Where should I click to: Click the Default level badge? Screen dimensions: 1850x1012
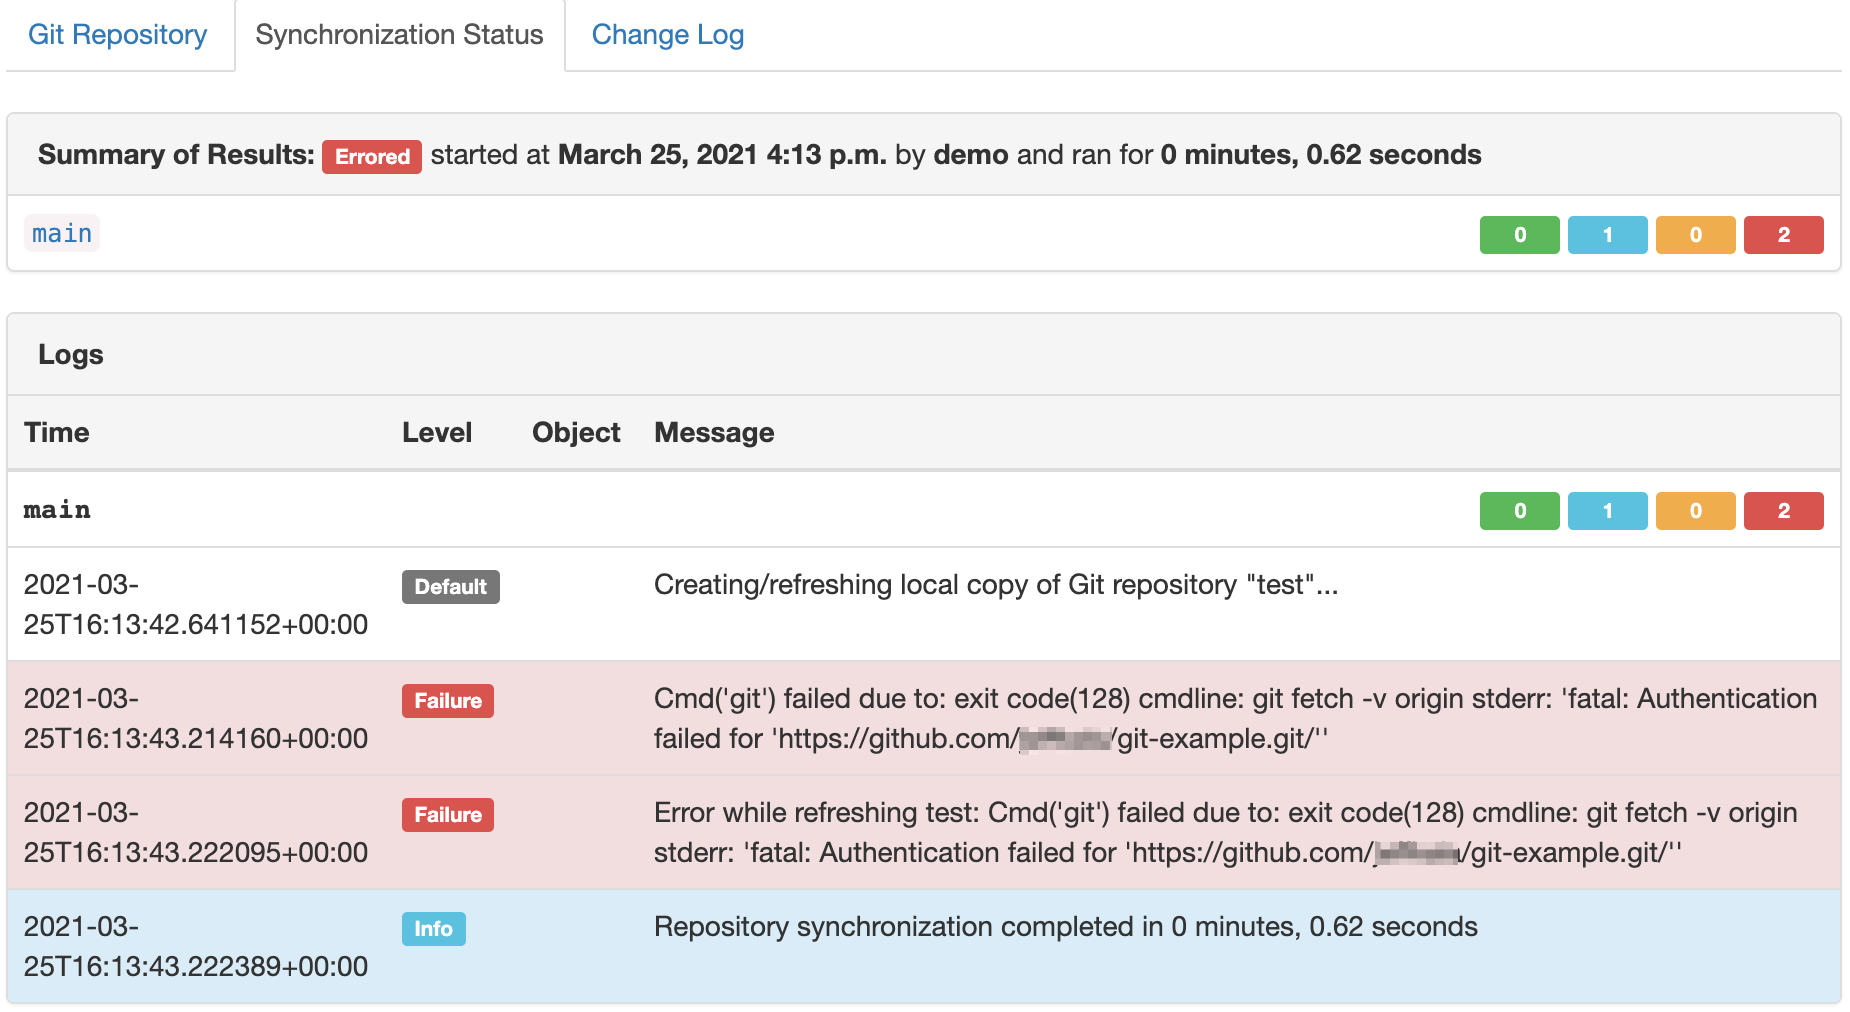tap(450, 587)
